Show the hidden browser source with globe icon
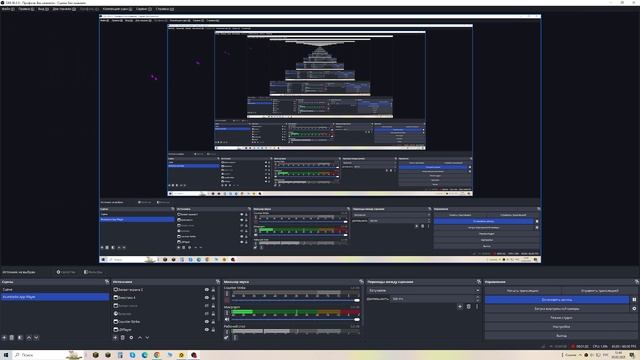 pos(207,313)
